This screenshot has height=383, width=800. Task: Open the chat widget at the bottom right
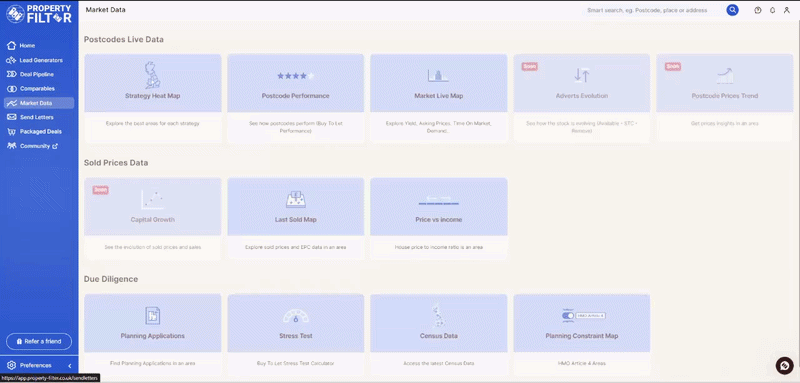(x=784, y=365)
